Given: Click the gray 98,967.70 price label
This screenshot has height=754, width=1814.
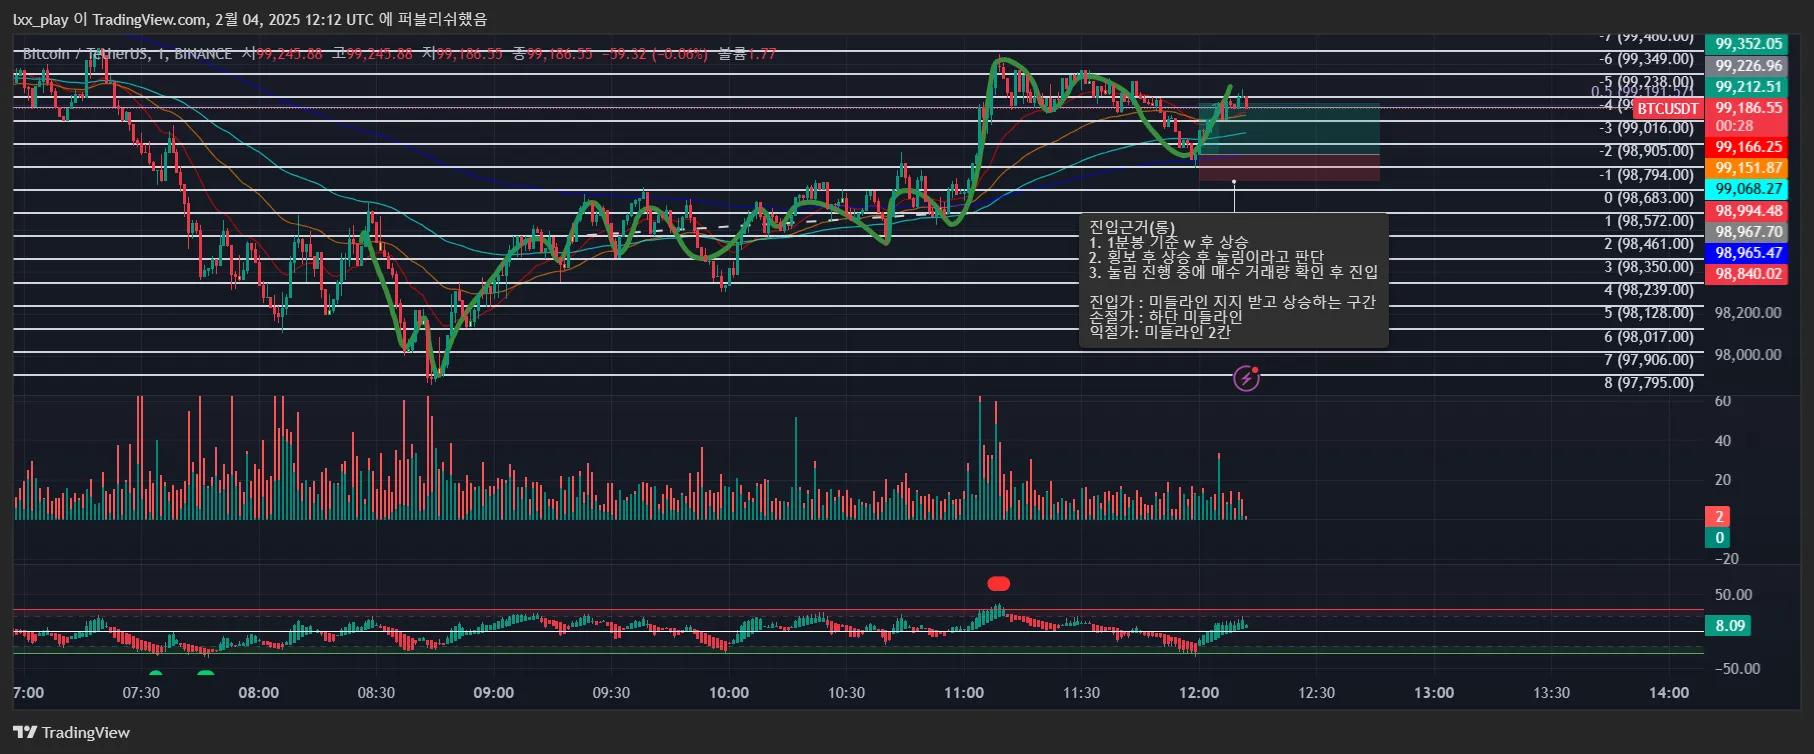Looking at the screenshot, I should (x=1748, y=232).
